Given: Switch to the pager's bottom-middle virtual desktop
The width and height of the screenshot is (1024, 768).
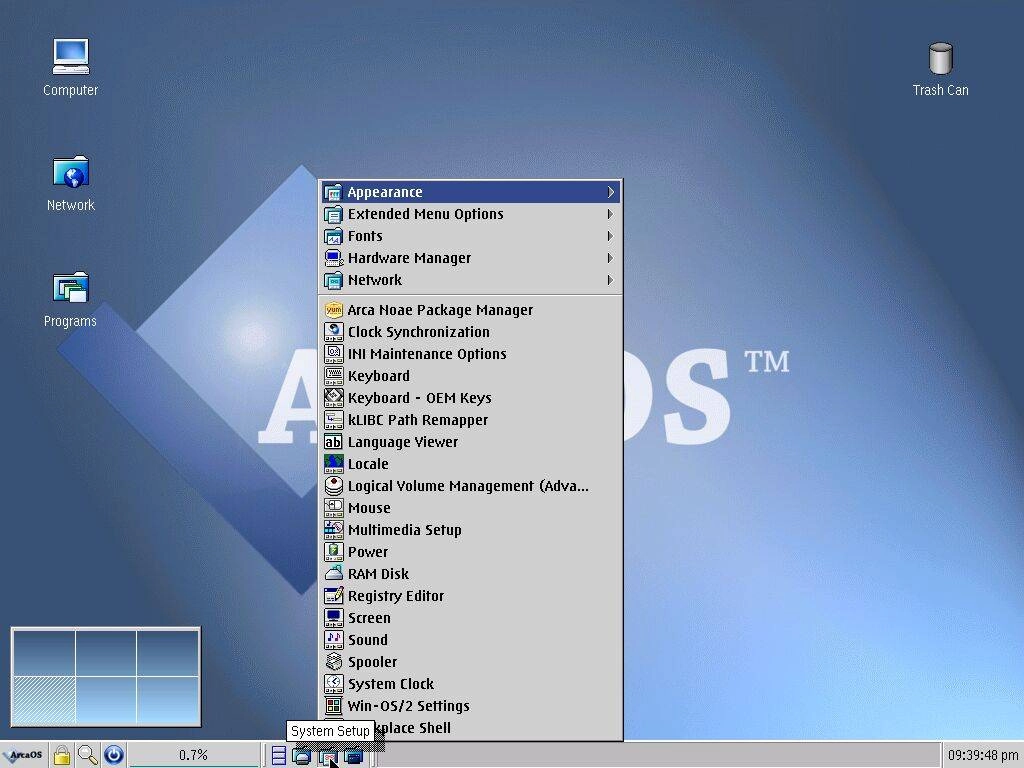Looking at the screenshot, I should pyautogui.click(x=106, y=700).
